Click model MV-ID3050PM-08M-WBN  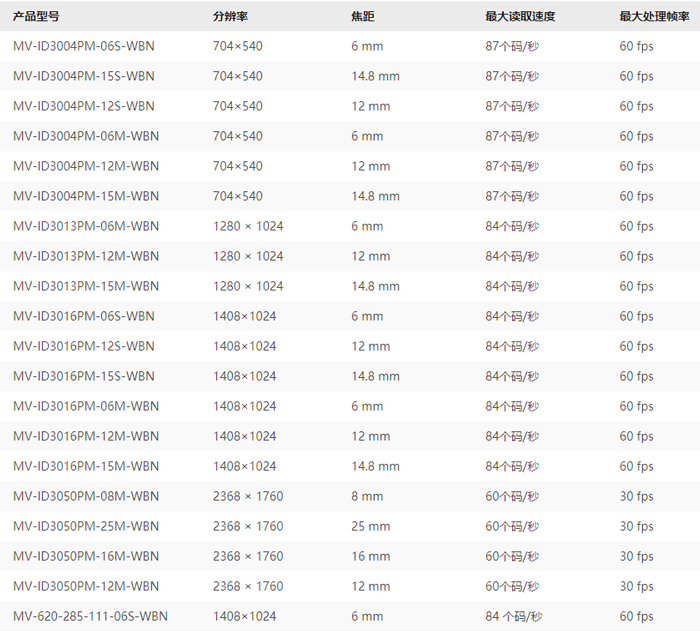click(x=86, y=496)
